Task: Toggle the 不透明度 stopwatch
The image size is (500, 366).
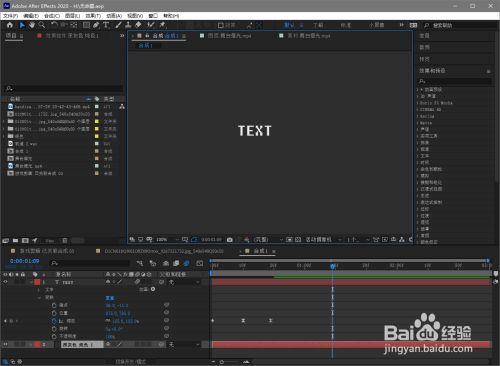Action: pyautogui.click(x=54, y=336)
